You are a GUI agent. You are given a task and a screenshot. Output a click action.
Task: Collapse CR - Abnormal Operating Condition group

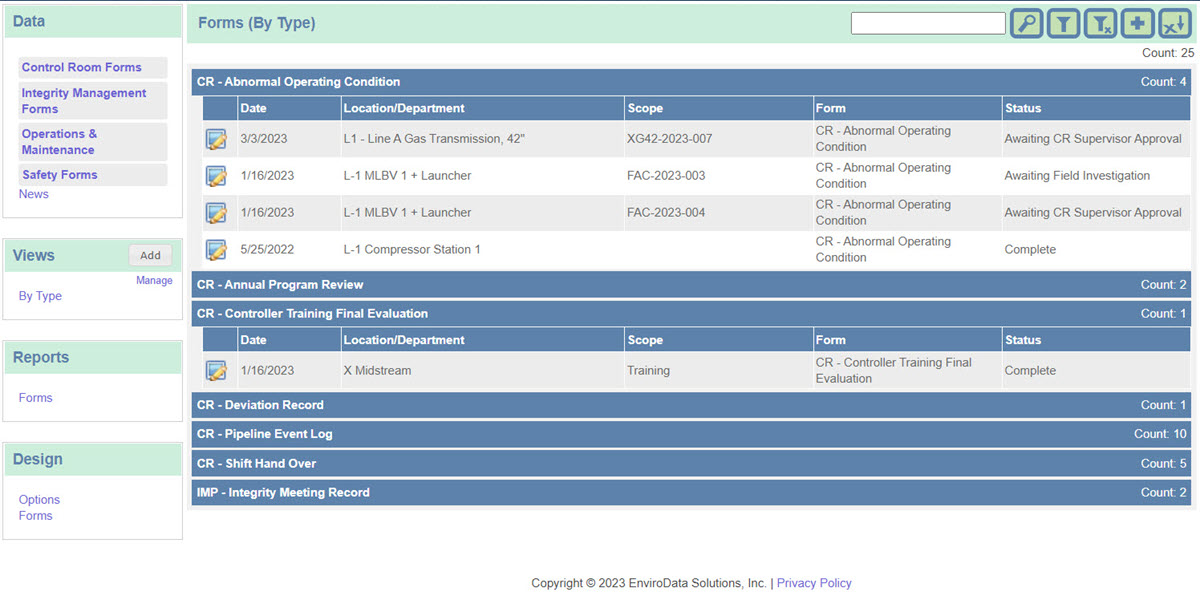691,82
